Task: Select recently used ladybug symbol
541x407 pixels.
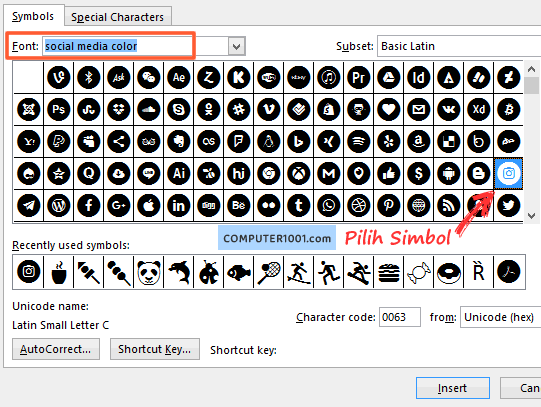Action: tap(209, 272)
